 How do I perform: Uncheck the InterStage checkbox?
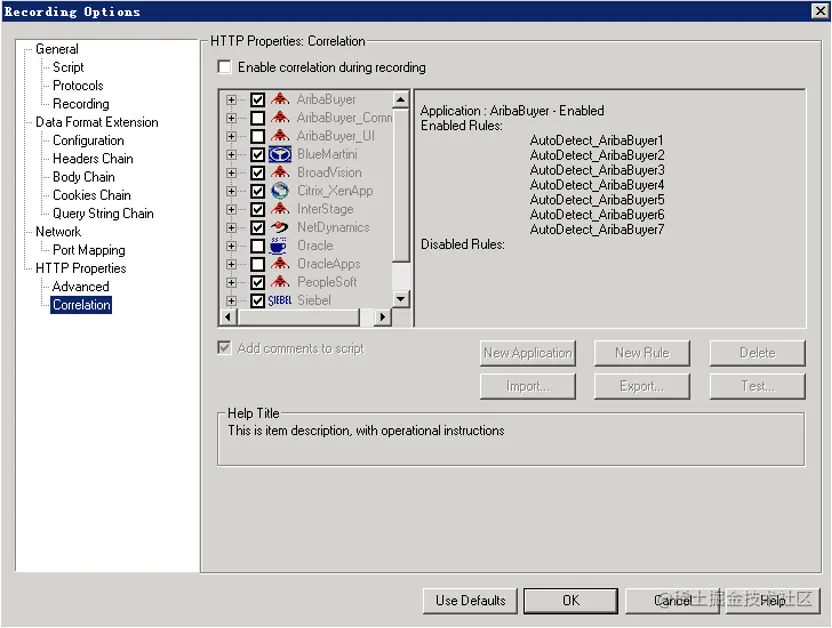coord(258,210)
